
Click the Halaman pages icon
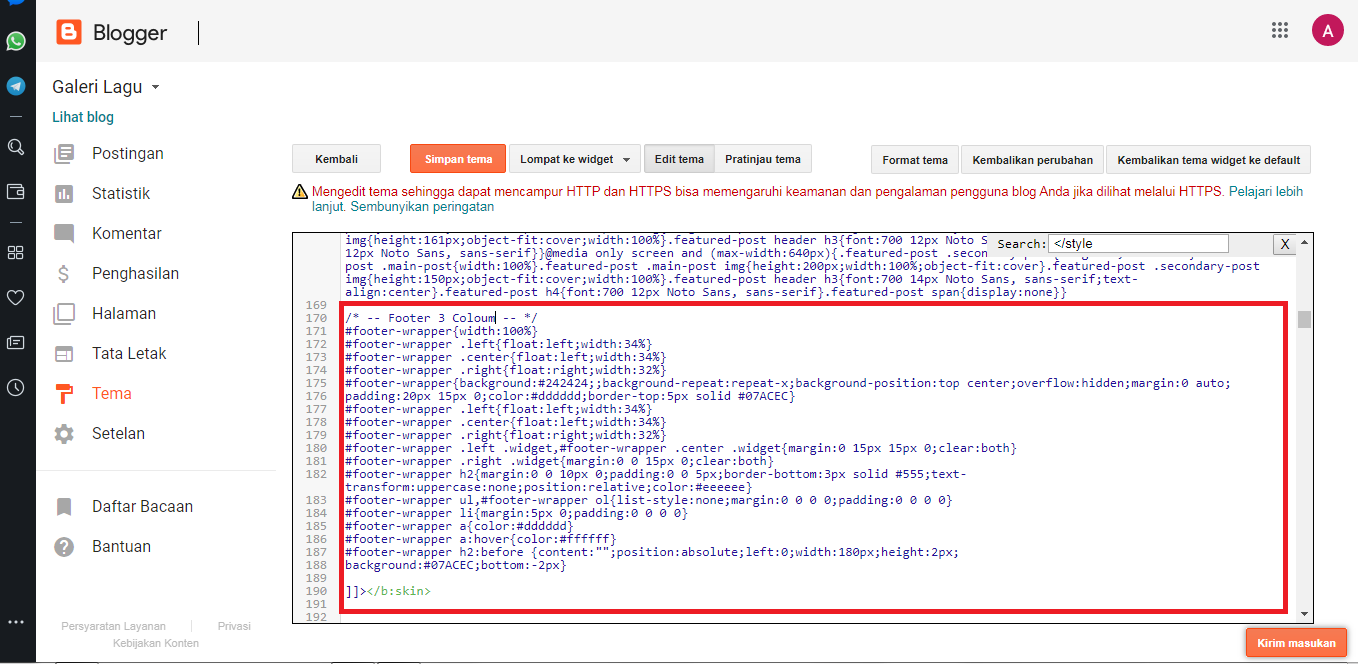(64, 313)
